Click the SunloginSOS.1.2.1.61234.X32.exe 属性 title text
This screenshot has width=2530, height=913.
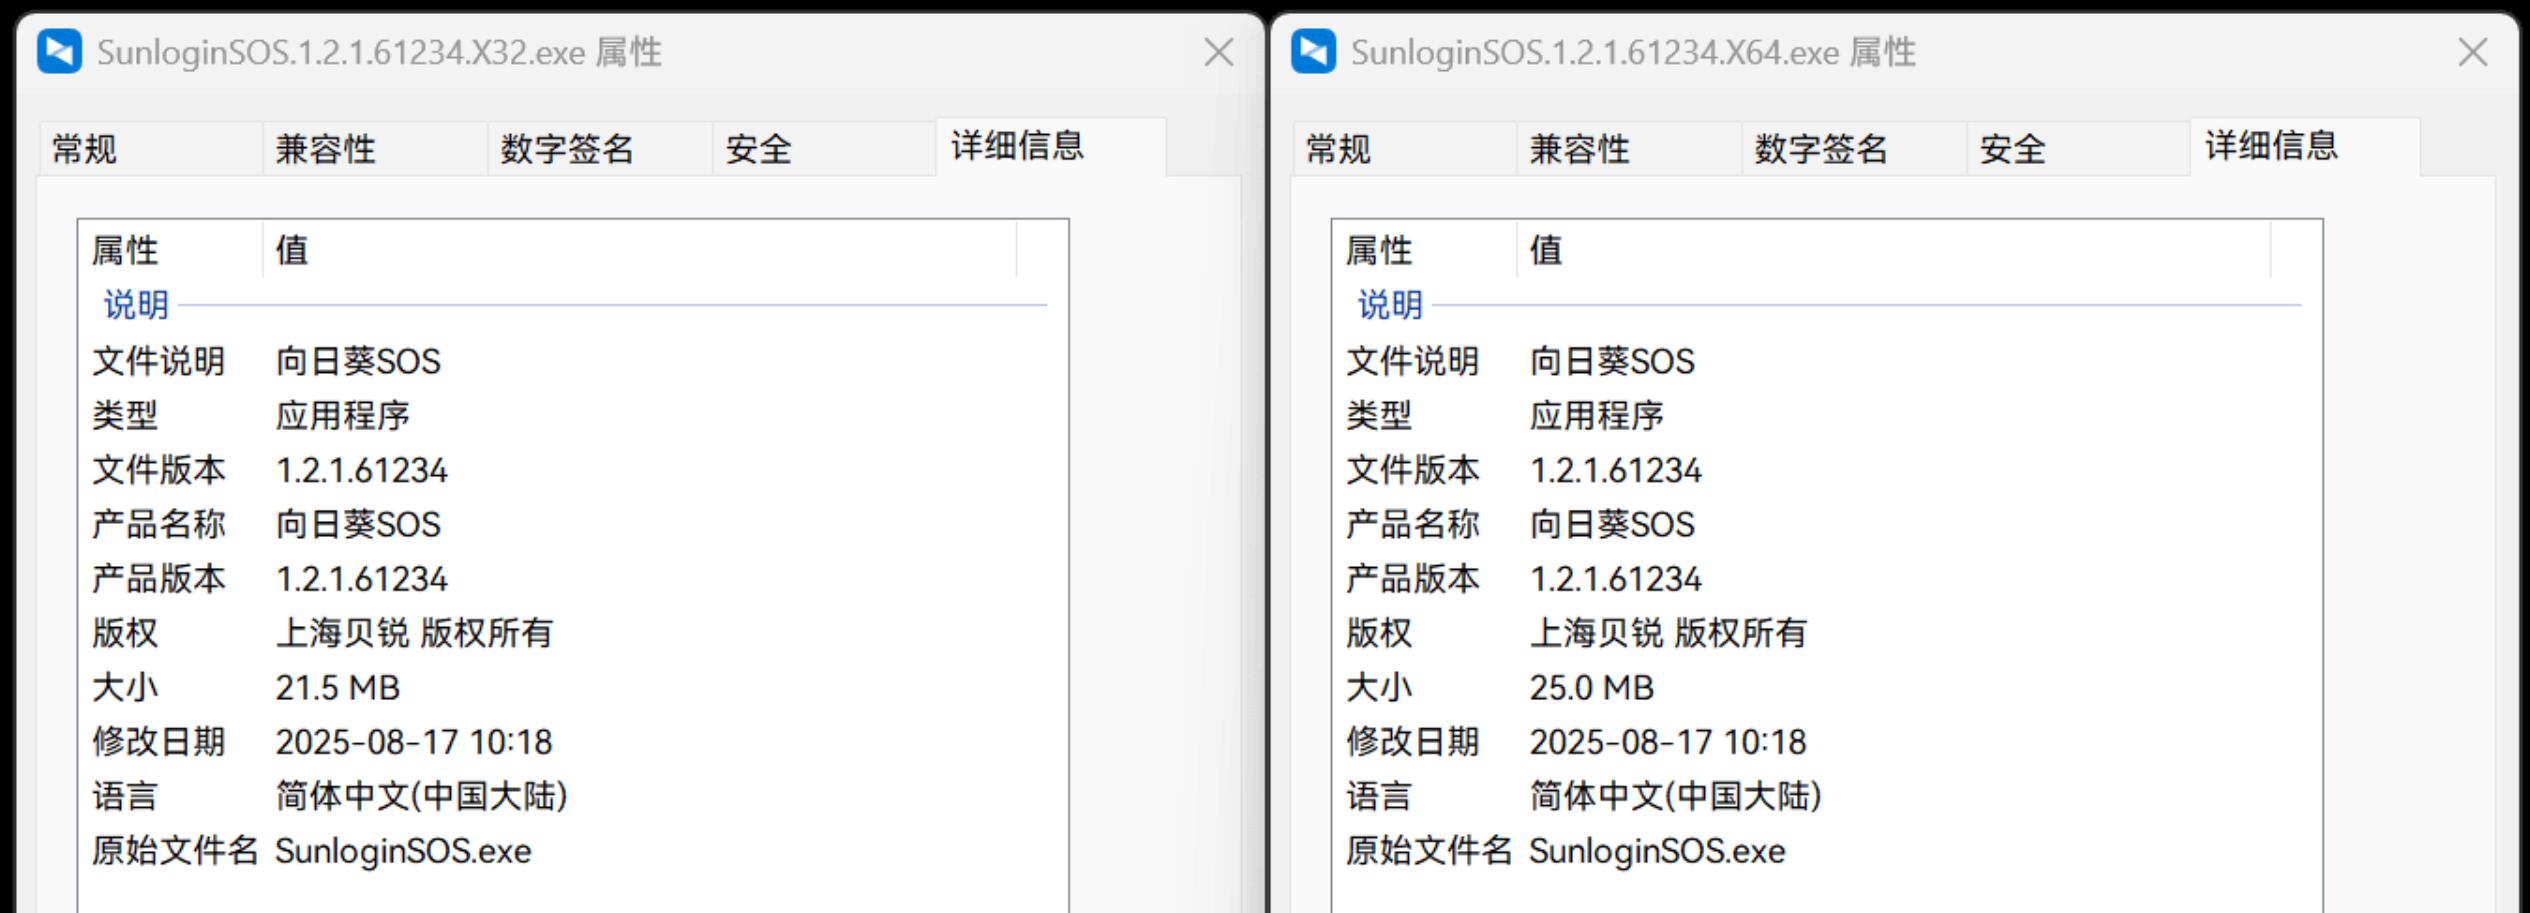coord(380,52)
